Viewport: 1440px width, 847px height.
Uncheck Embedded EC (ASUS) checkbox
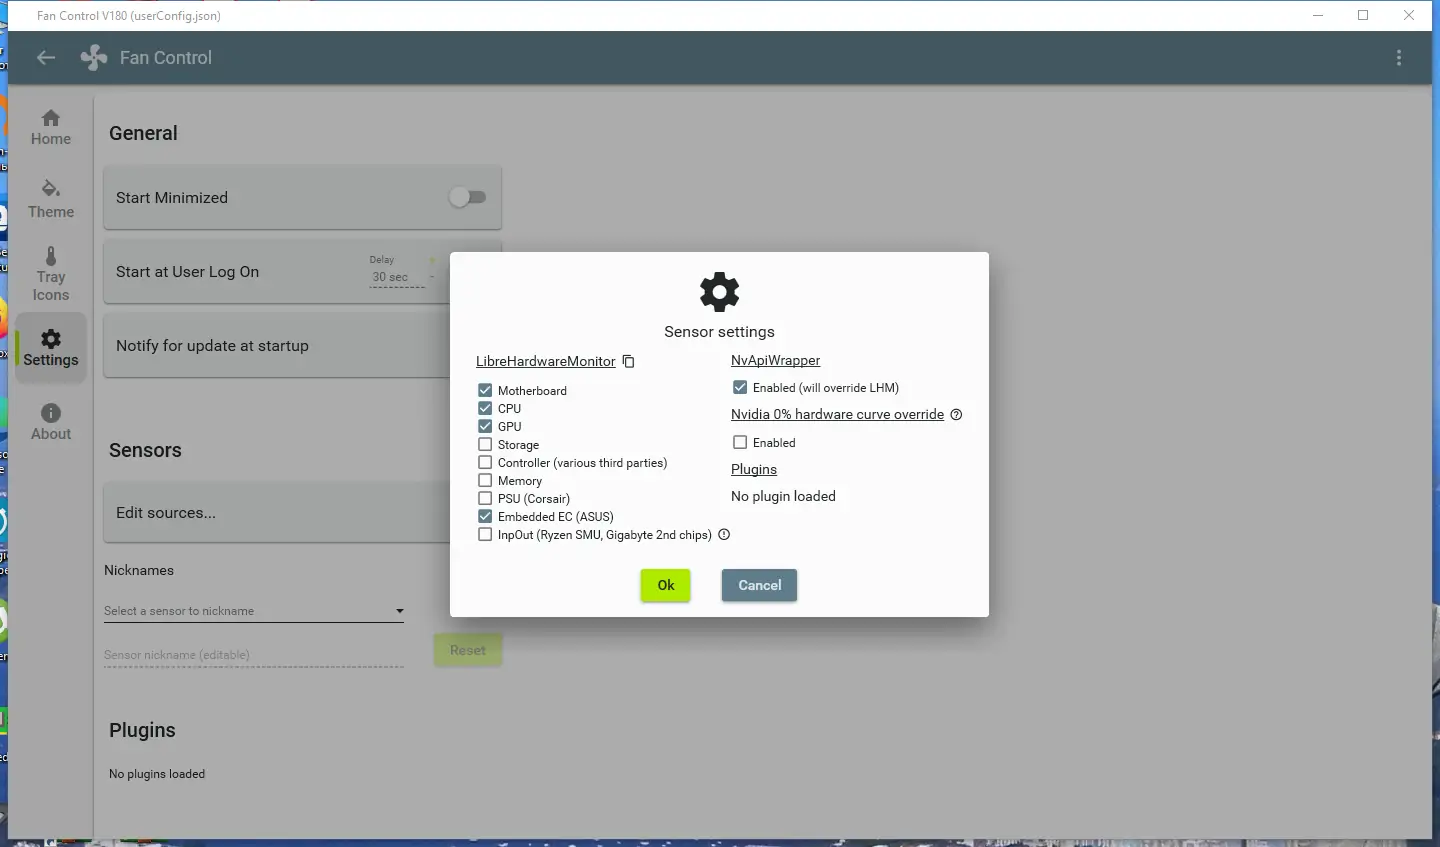485,516
